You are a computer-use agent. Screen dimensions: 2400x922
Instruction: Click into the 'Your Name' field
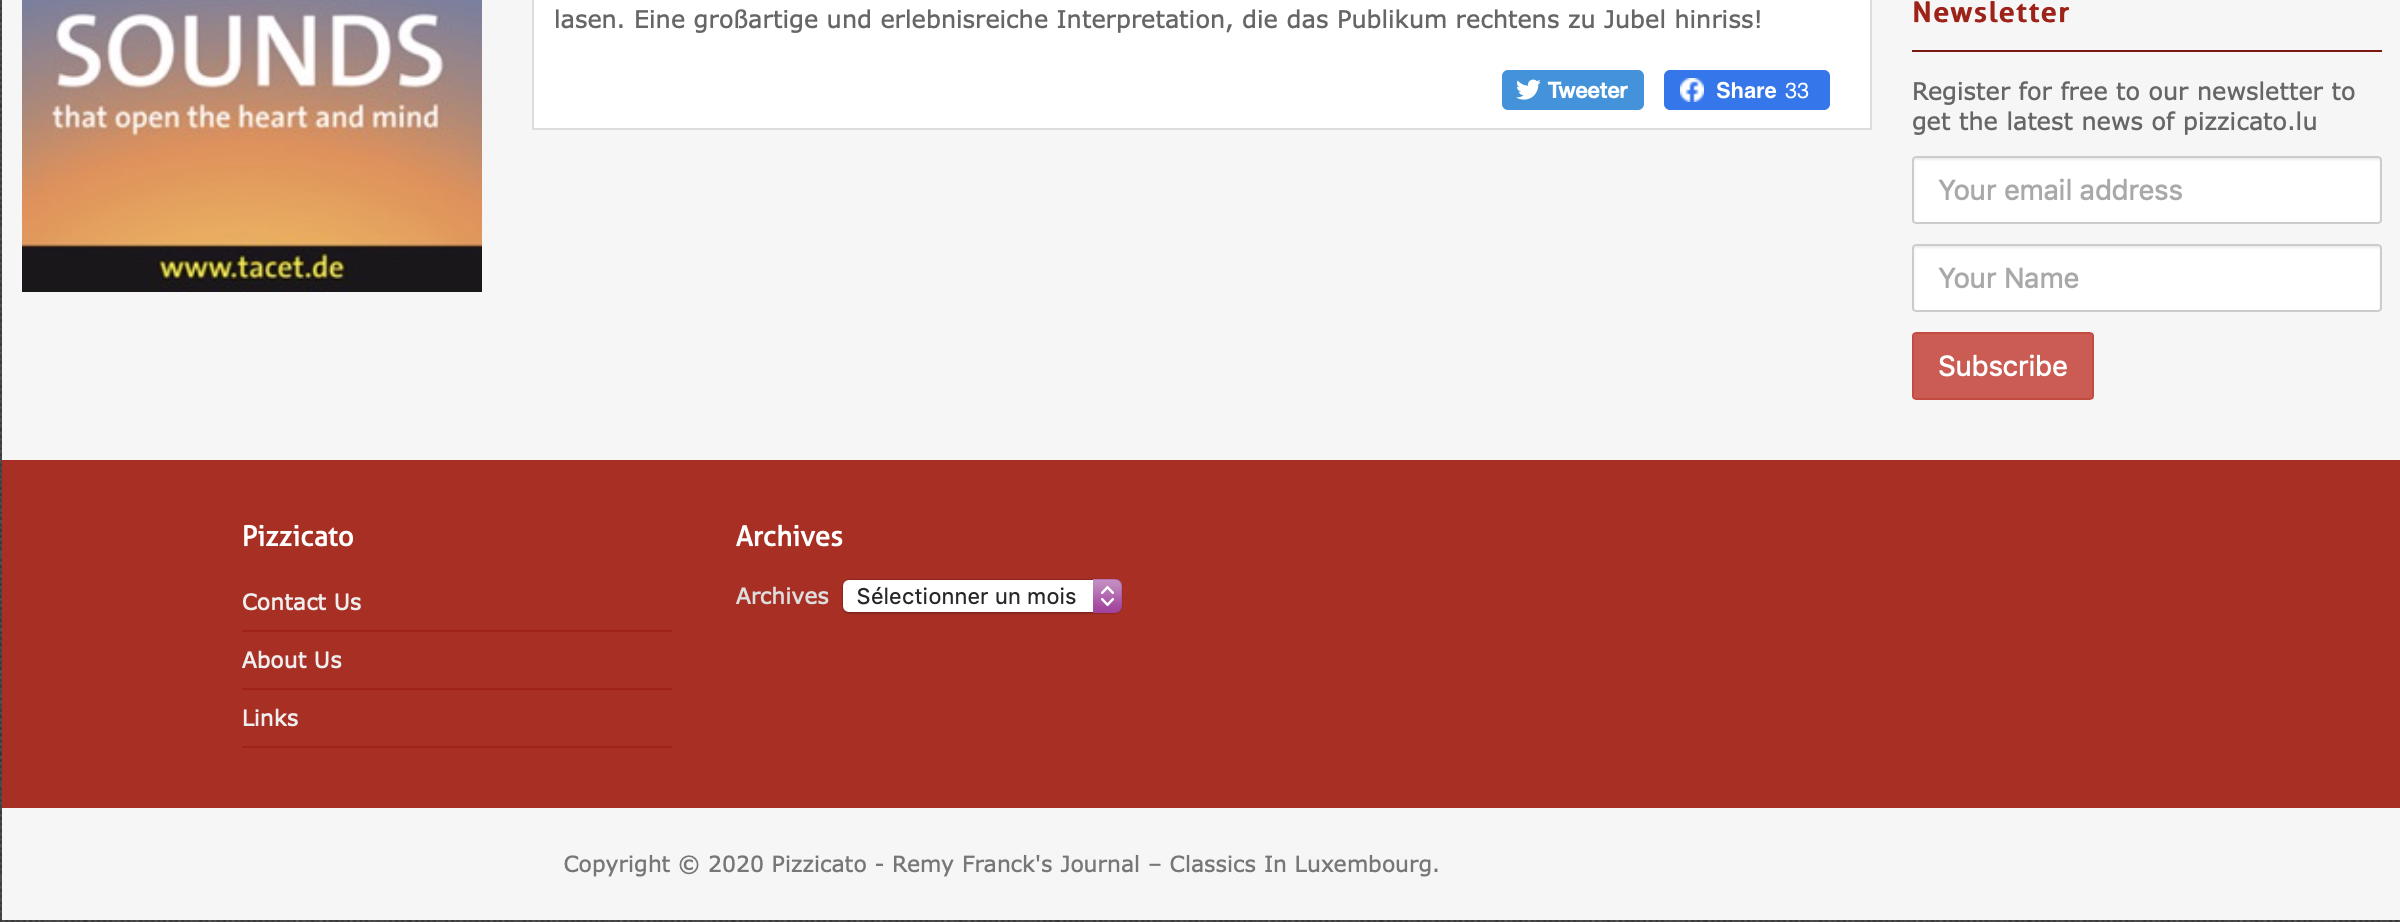(x=2146, y=278)
